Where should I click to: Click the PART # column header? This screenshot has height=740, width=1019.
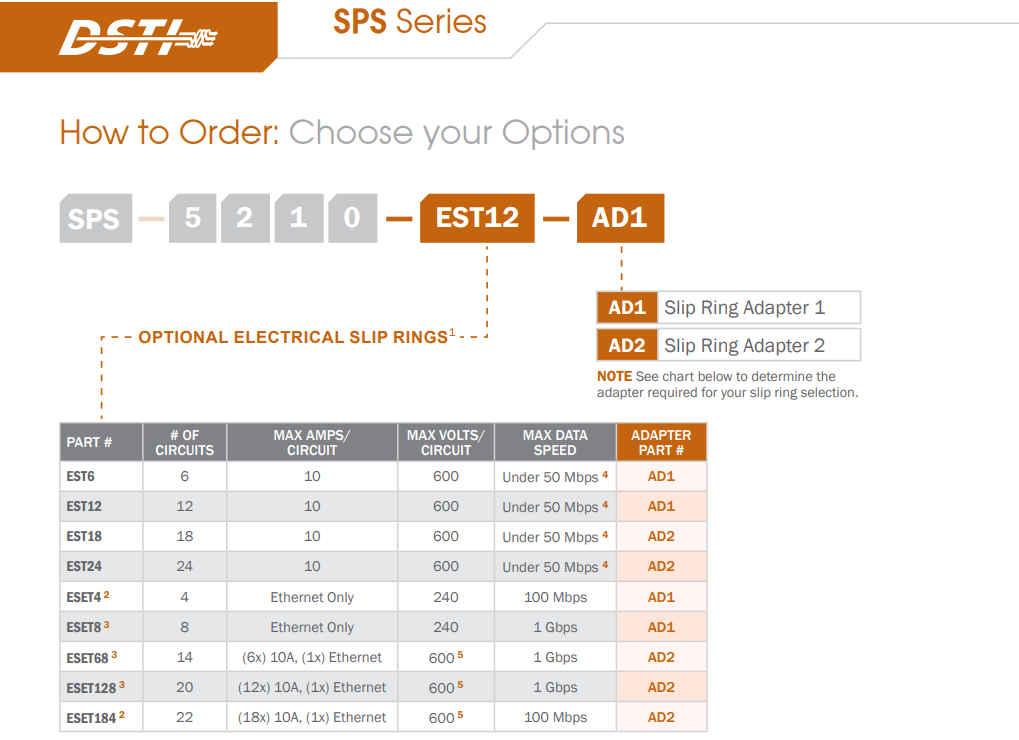point(101,442)
